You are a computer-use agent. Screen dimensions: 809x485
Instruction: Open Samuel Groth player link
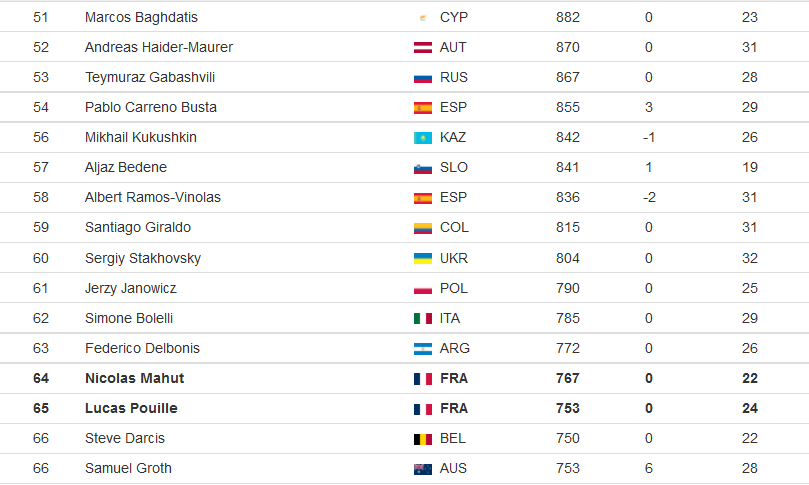click(128, 468)
